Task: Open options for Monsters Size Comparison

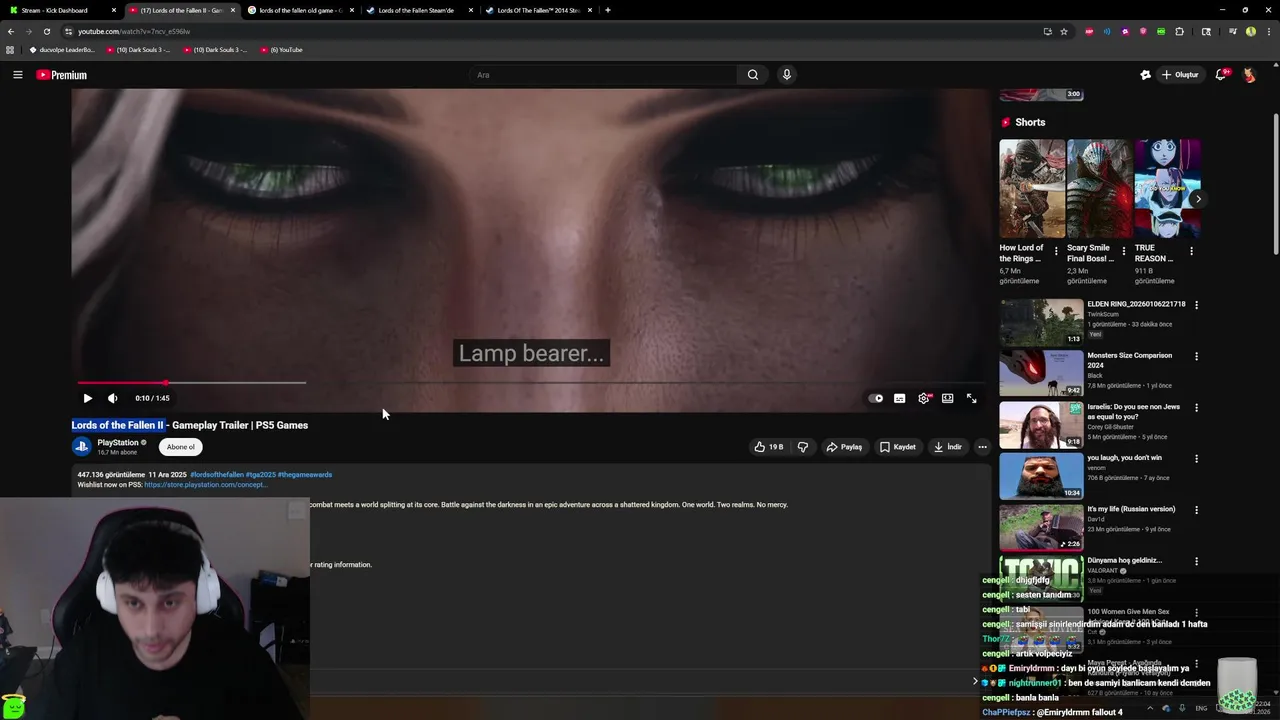Action: [1196, 356]
